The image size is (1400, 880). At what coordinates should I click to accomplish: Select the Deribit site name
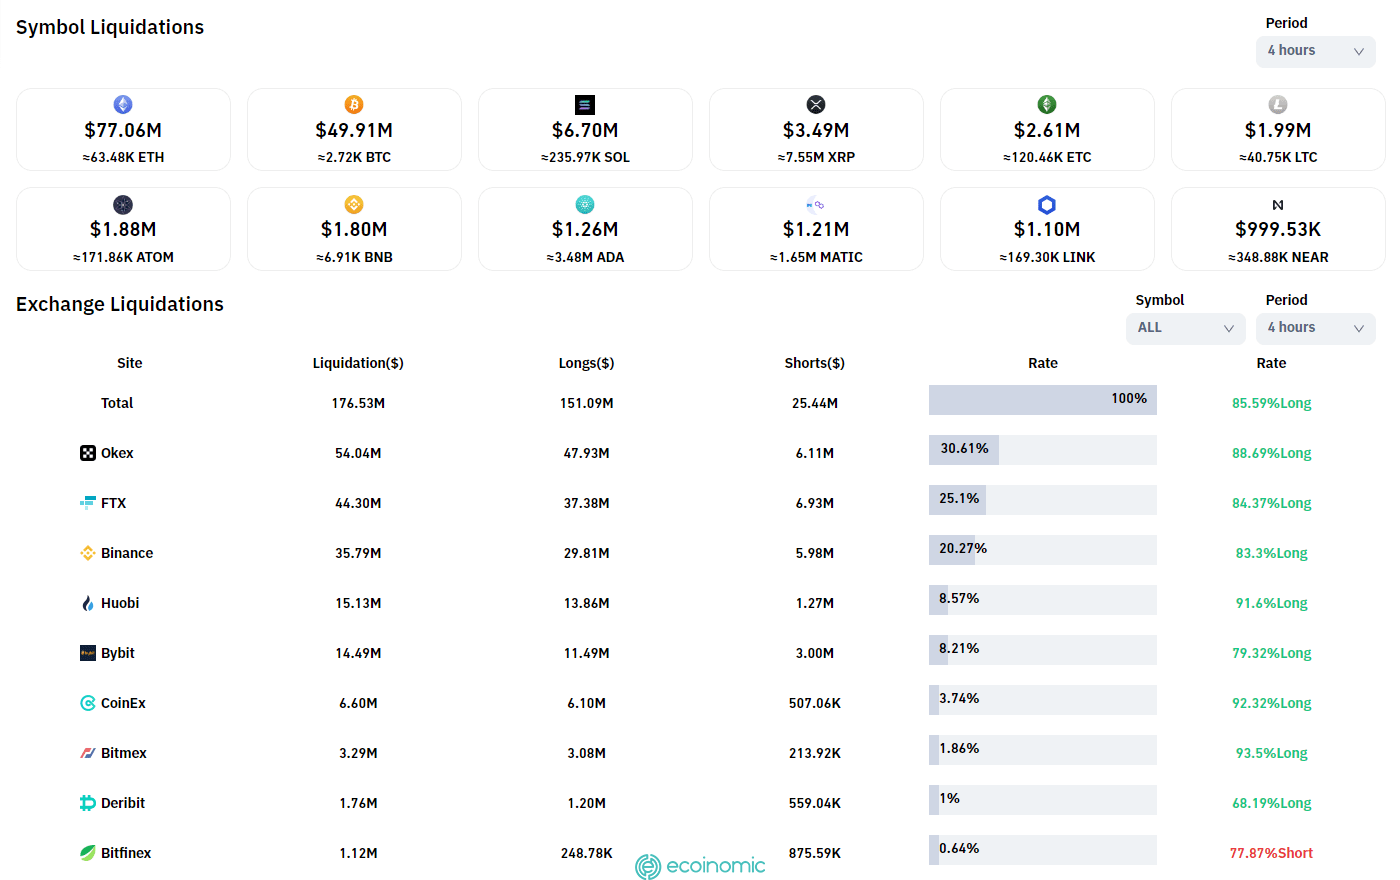(x=123, y=803)
